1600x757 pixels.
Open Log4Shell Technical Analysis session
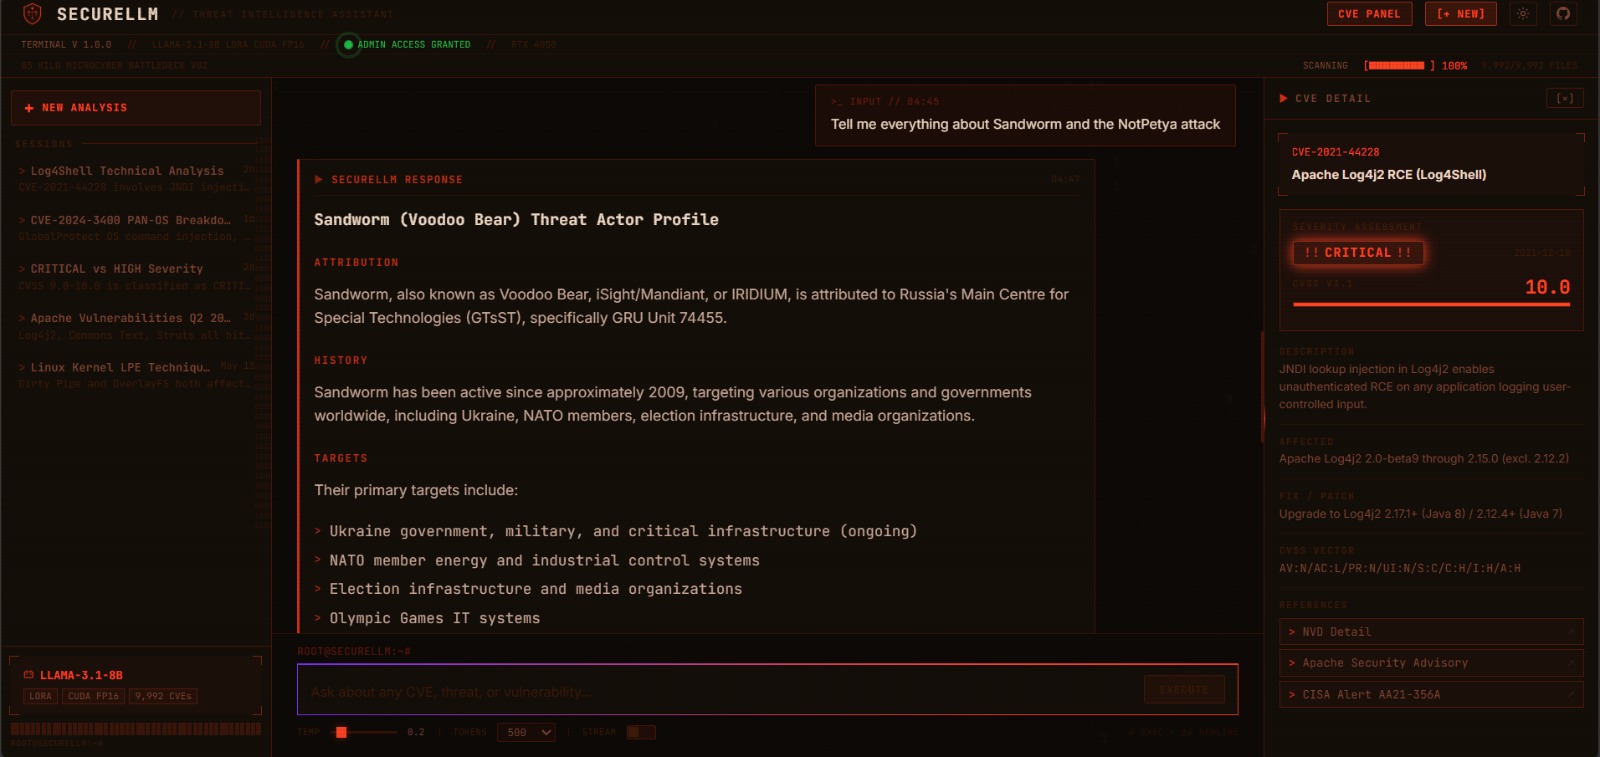(x=136, y=179)
